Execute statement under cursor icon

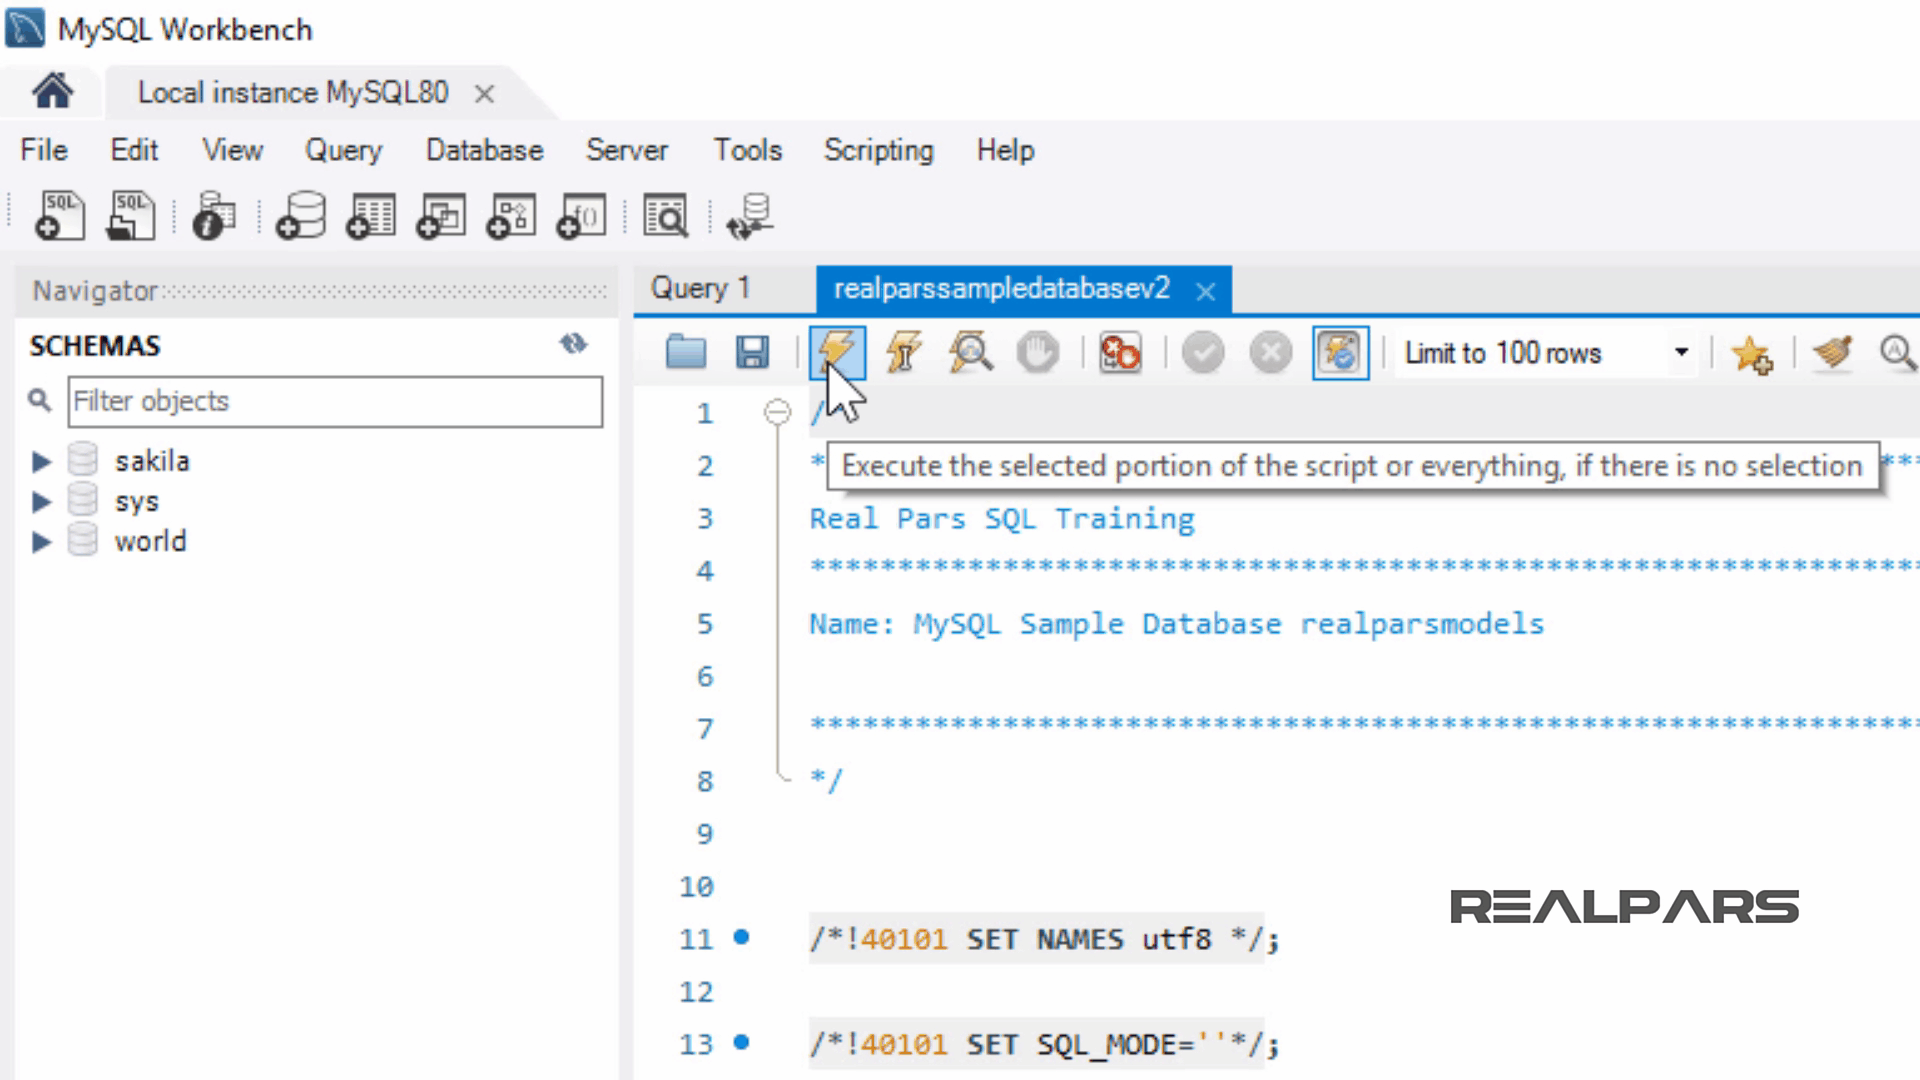pyautogui.click(x=903, y=352)
